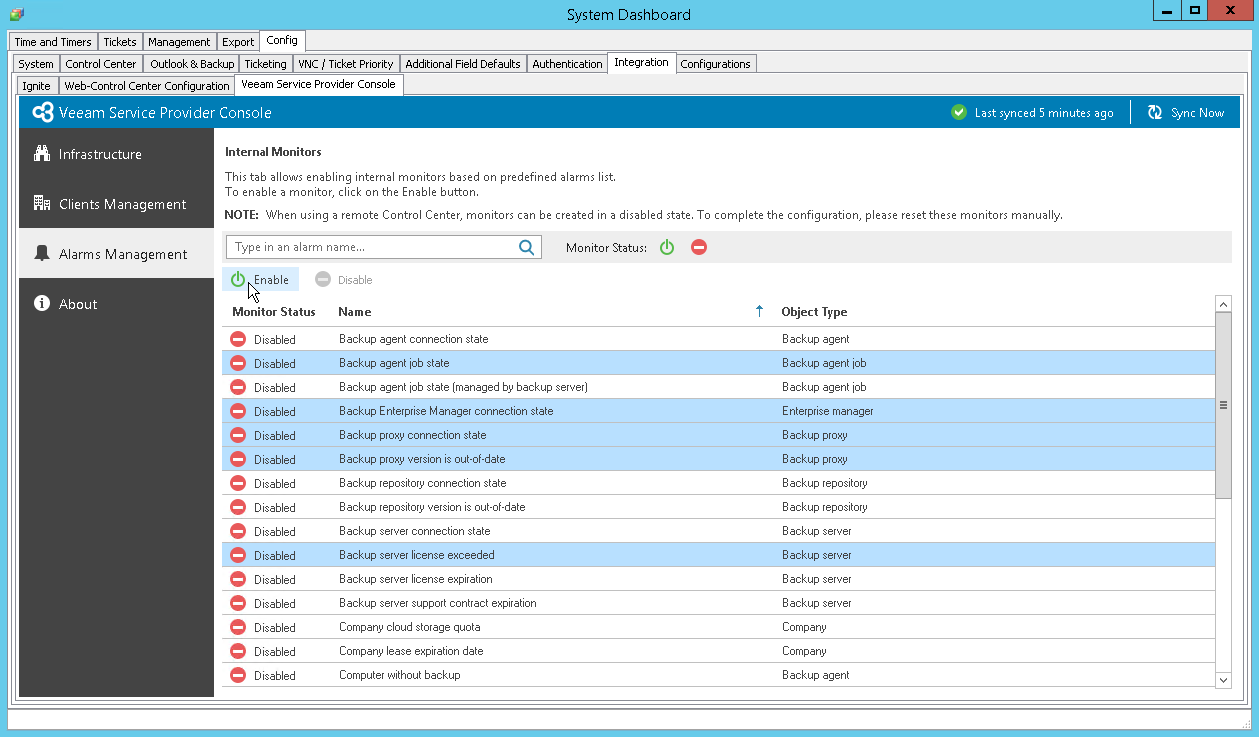
Task: Switch to the Tickets tab
Action: click(x=119, y=41)
